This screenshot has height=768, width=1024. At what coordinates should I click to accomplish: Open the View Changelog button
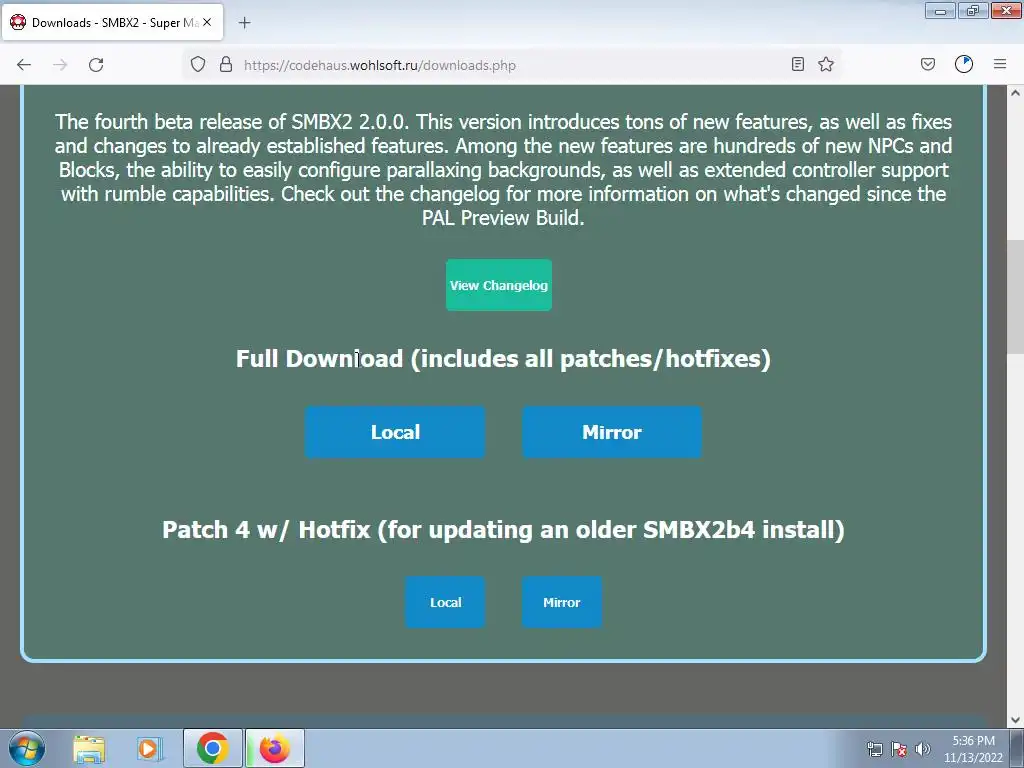[499, 285]
